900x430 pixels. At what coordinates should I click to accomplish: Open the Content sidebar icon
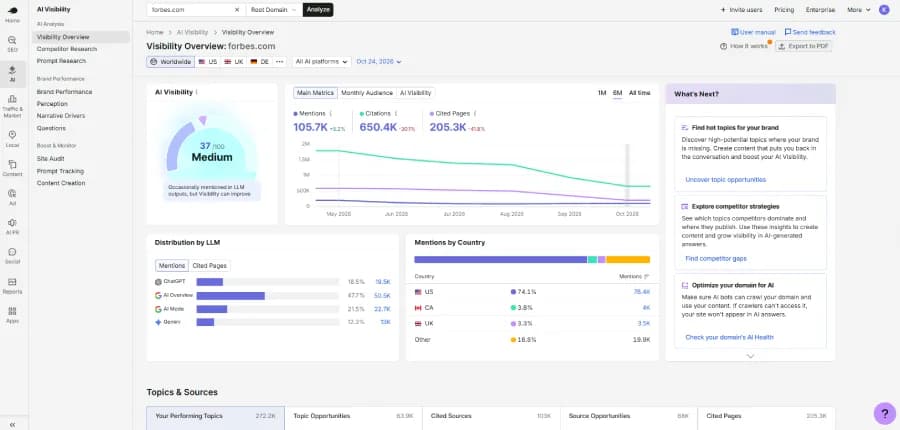pos(13,168)
